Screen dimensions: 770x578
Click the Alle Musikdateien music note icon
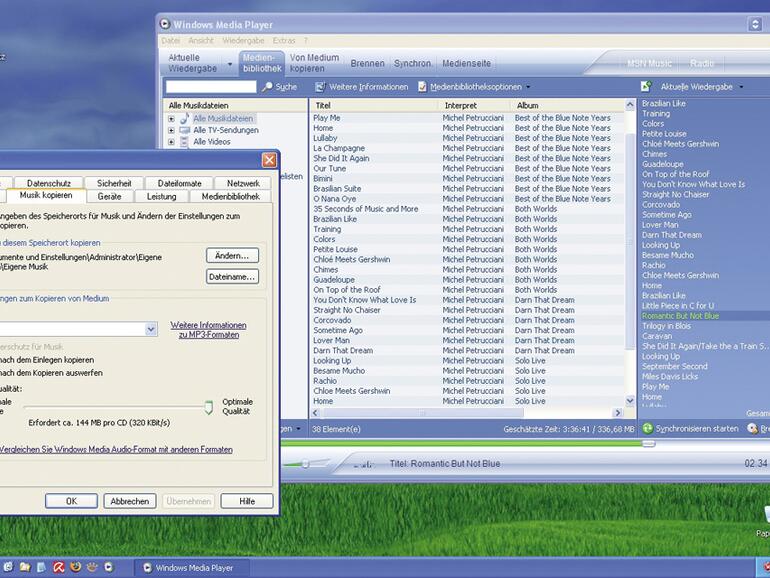pos(185,118)
